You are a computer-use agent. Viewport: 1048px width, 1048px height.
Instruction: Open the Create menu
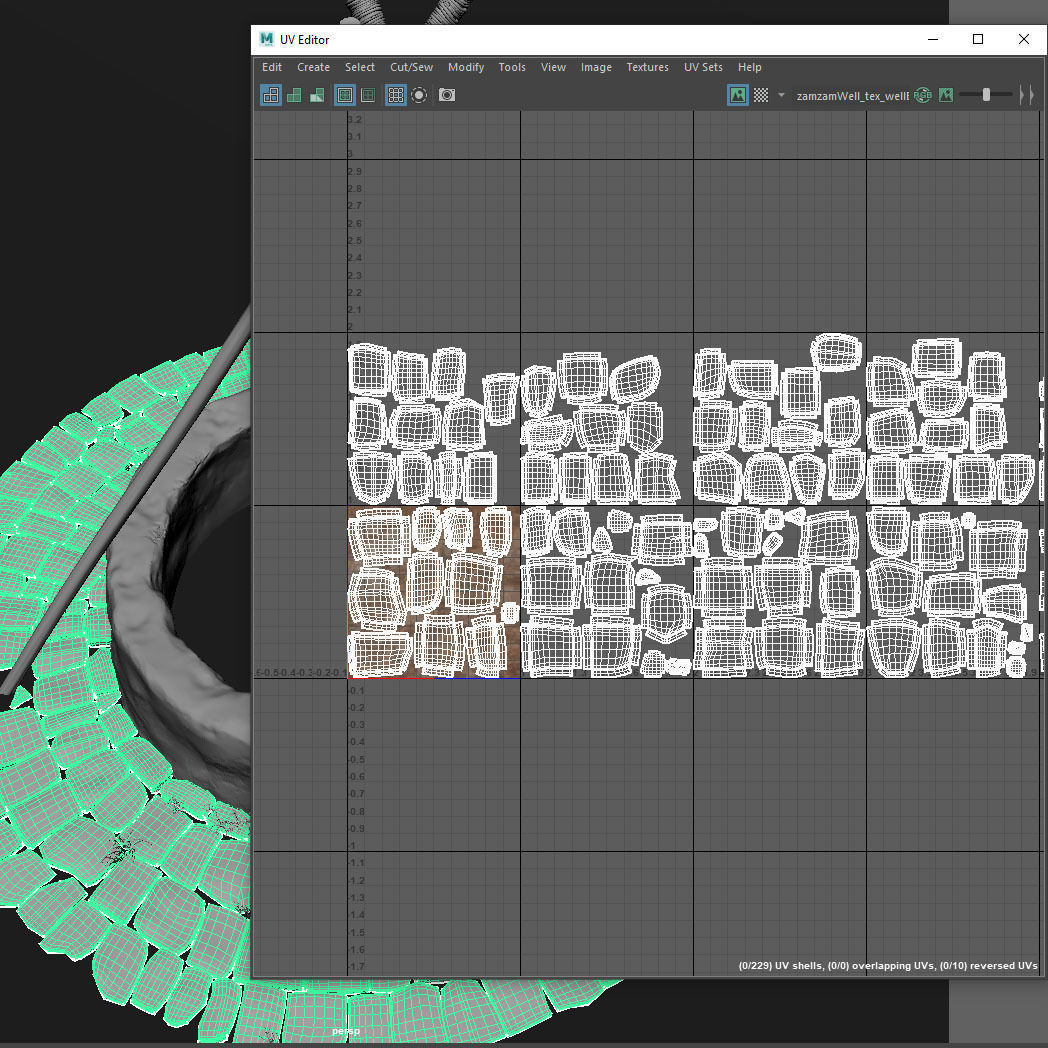313,68
